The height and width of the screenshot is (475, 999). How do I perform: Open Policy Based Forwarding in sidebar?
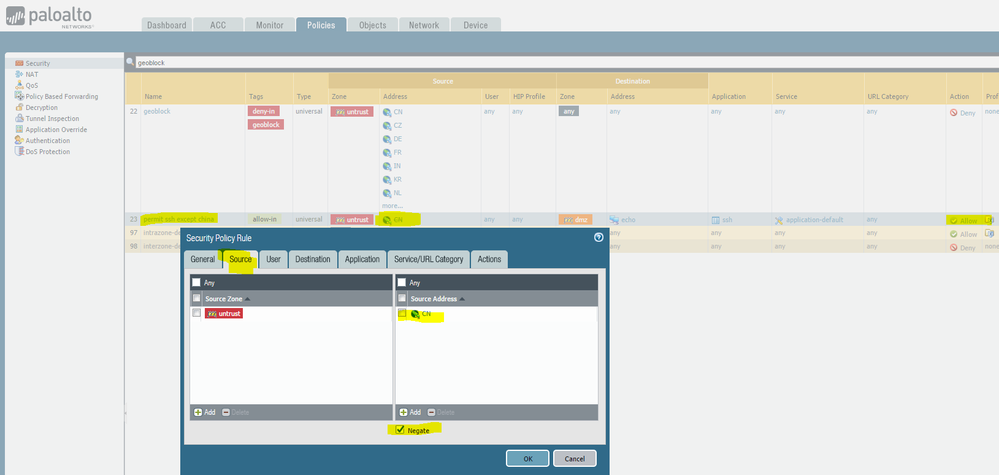tap(62, 97)
